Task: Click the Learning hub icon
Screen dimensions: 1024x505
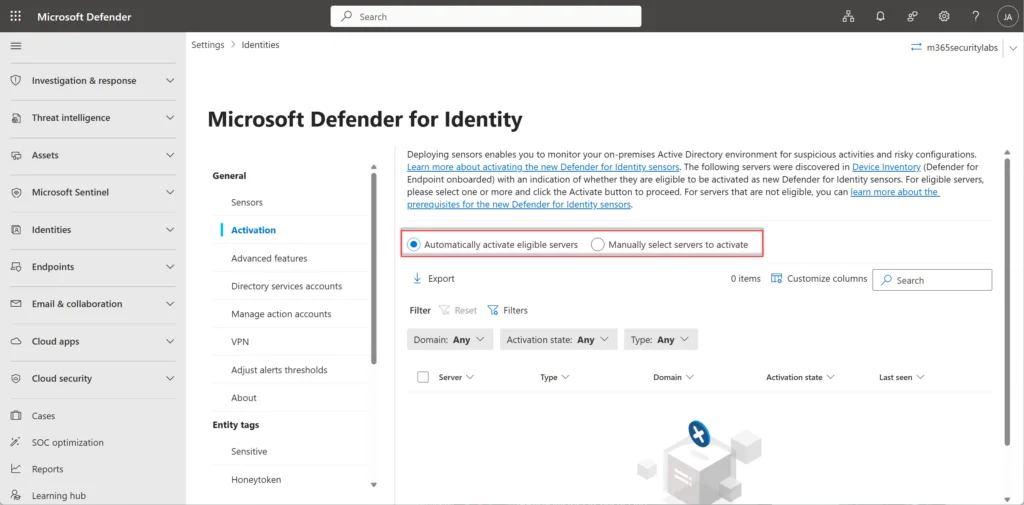Action: point(16,496)
